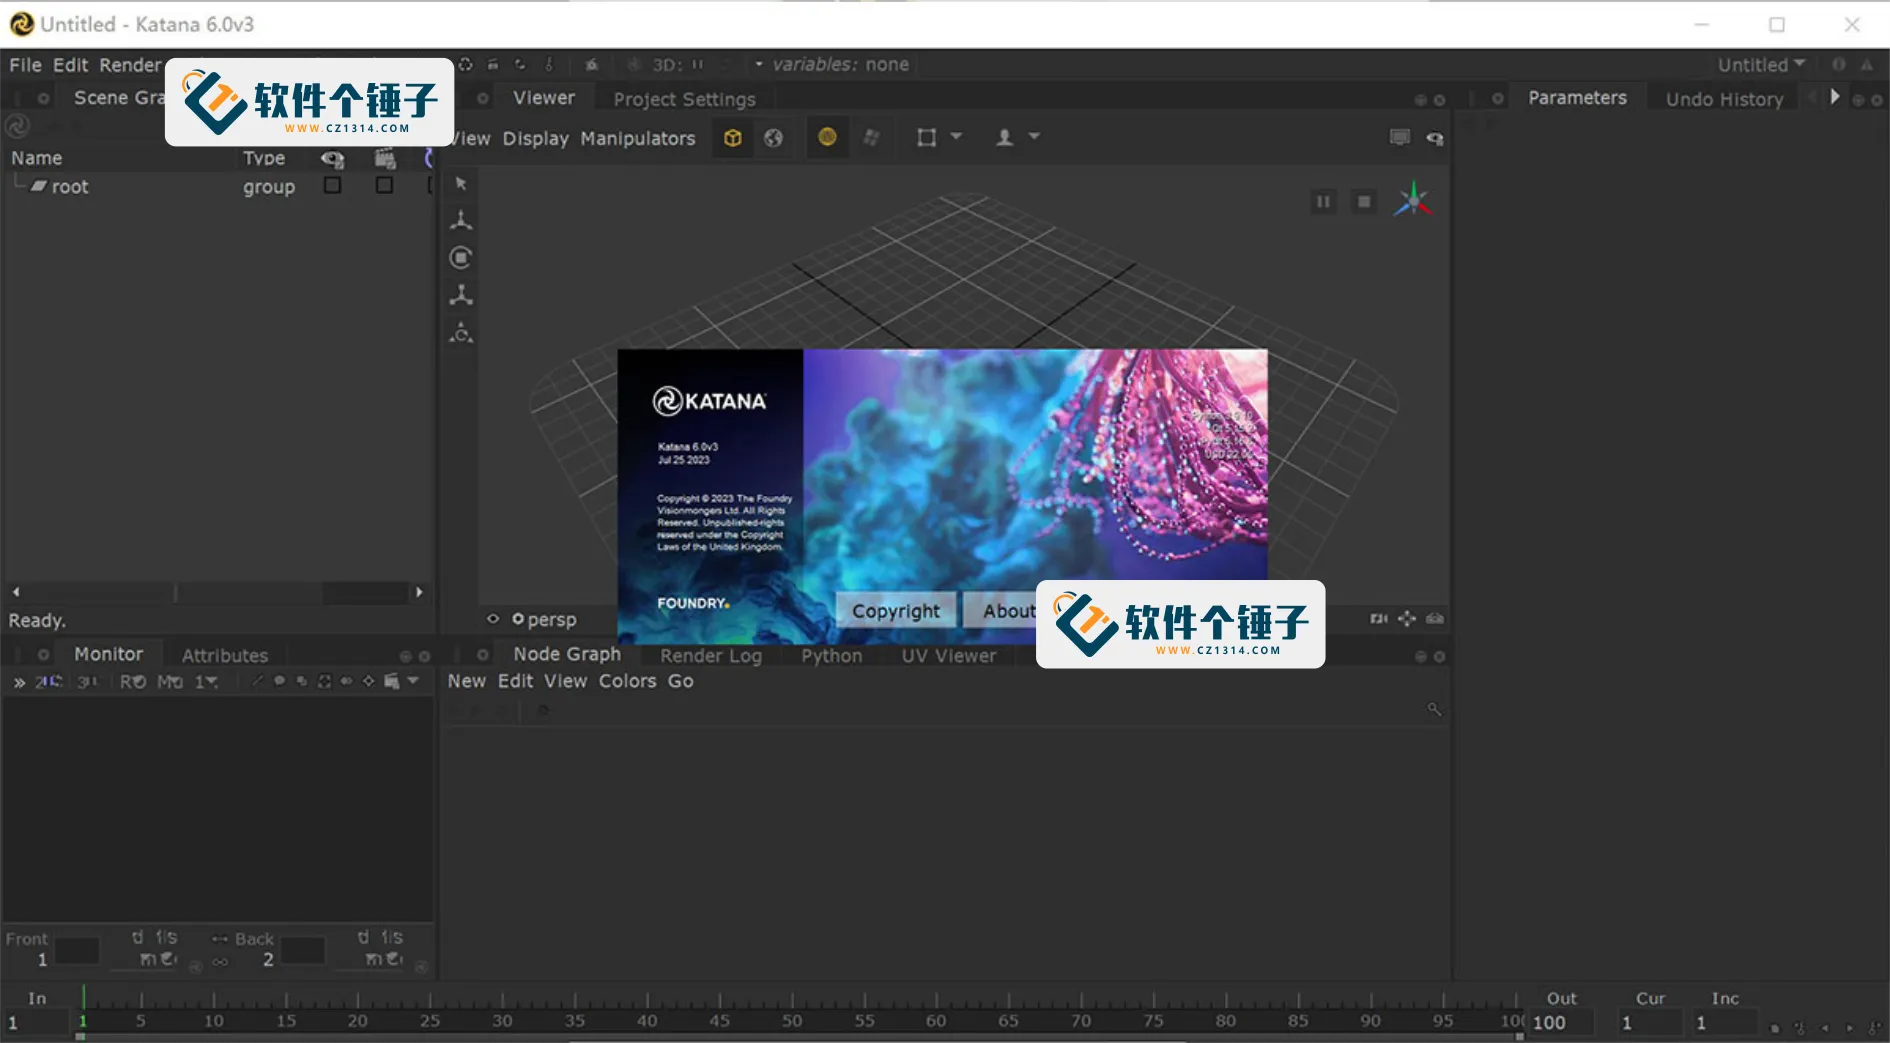The height and width of the screenshot is (1043, 1890).
Task: Open the Manipulators menu
Action: click(x=637, y=138)
